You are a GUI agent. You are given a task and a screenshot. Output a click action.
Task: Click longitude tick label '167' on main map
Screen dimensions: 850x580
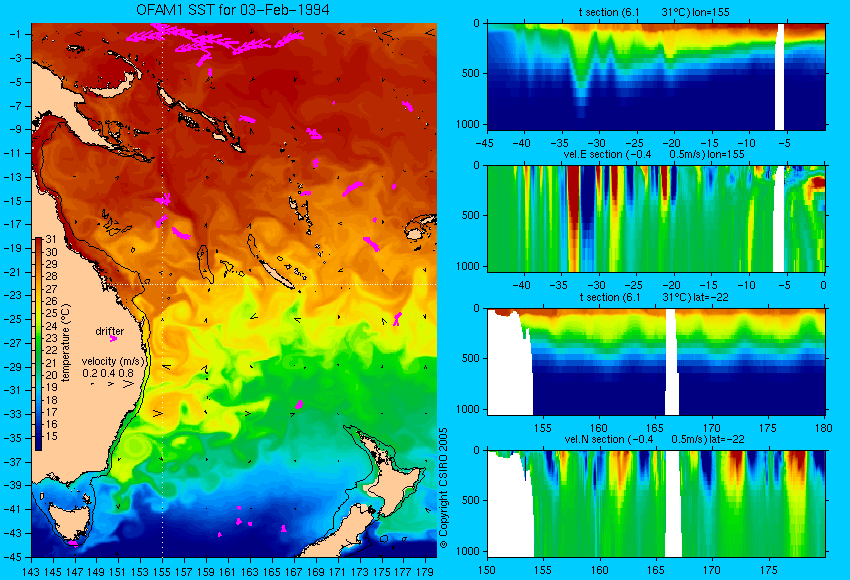(x=294, y=571)
